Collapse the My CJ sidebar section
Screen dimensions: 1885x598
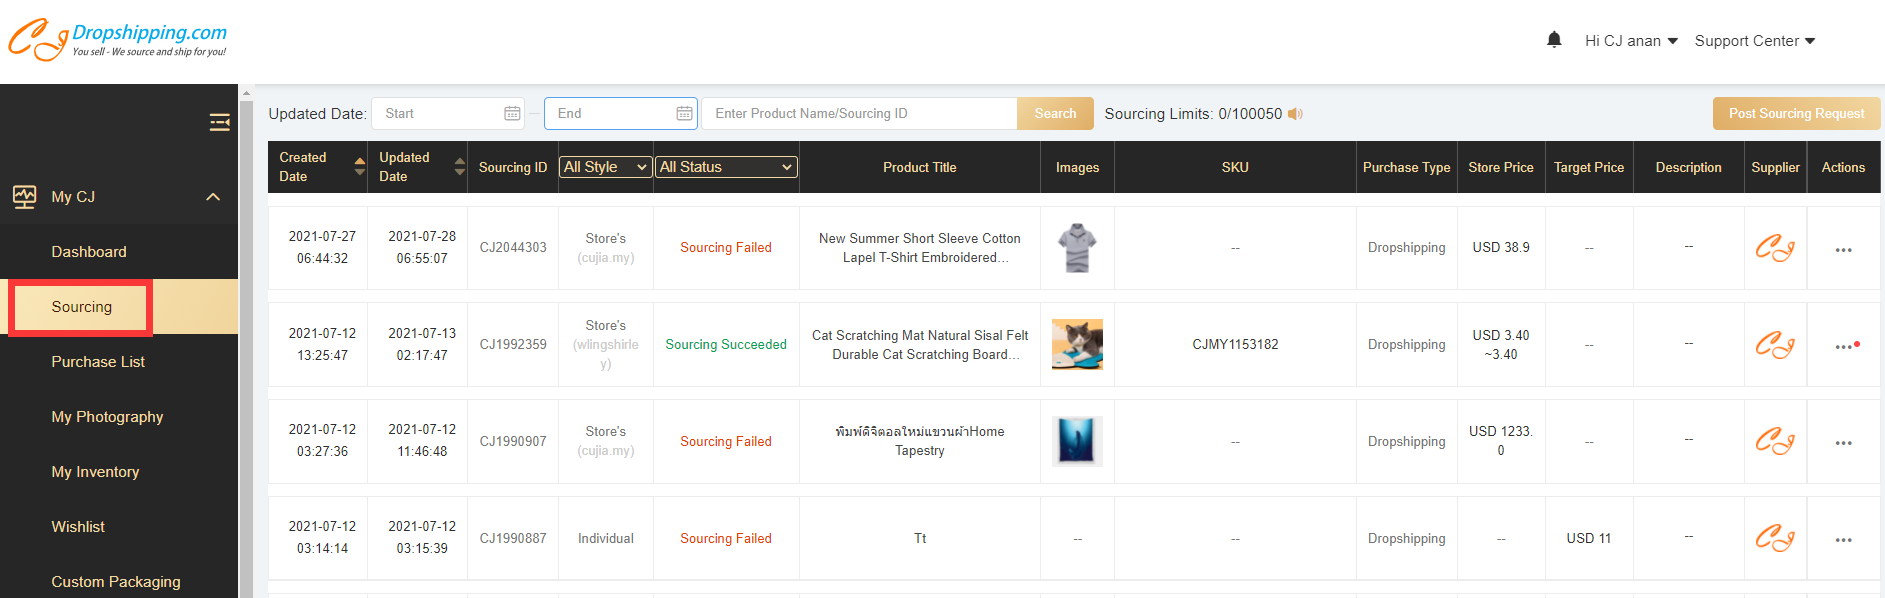click(213, 197)
